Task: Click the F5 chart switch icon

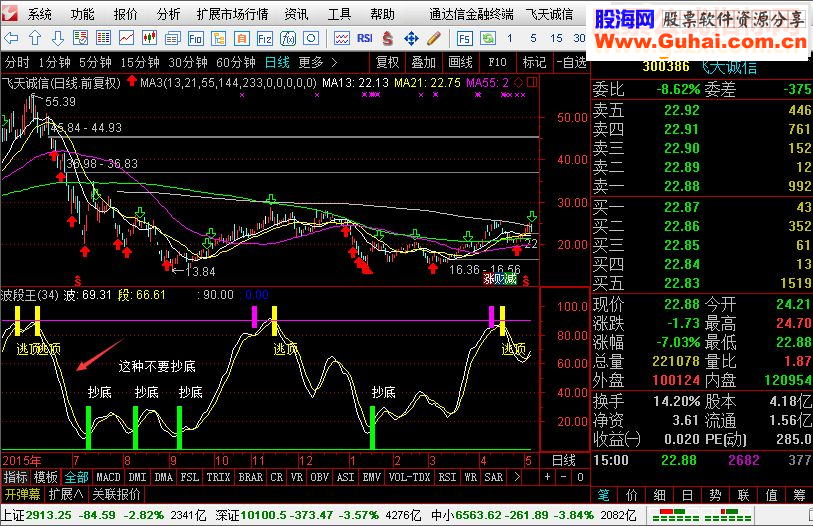Action: pos(465,38)
